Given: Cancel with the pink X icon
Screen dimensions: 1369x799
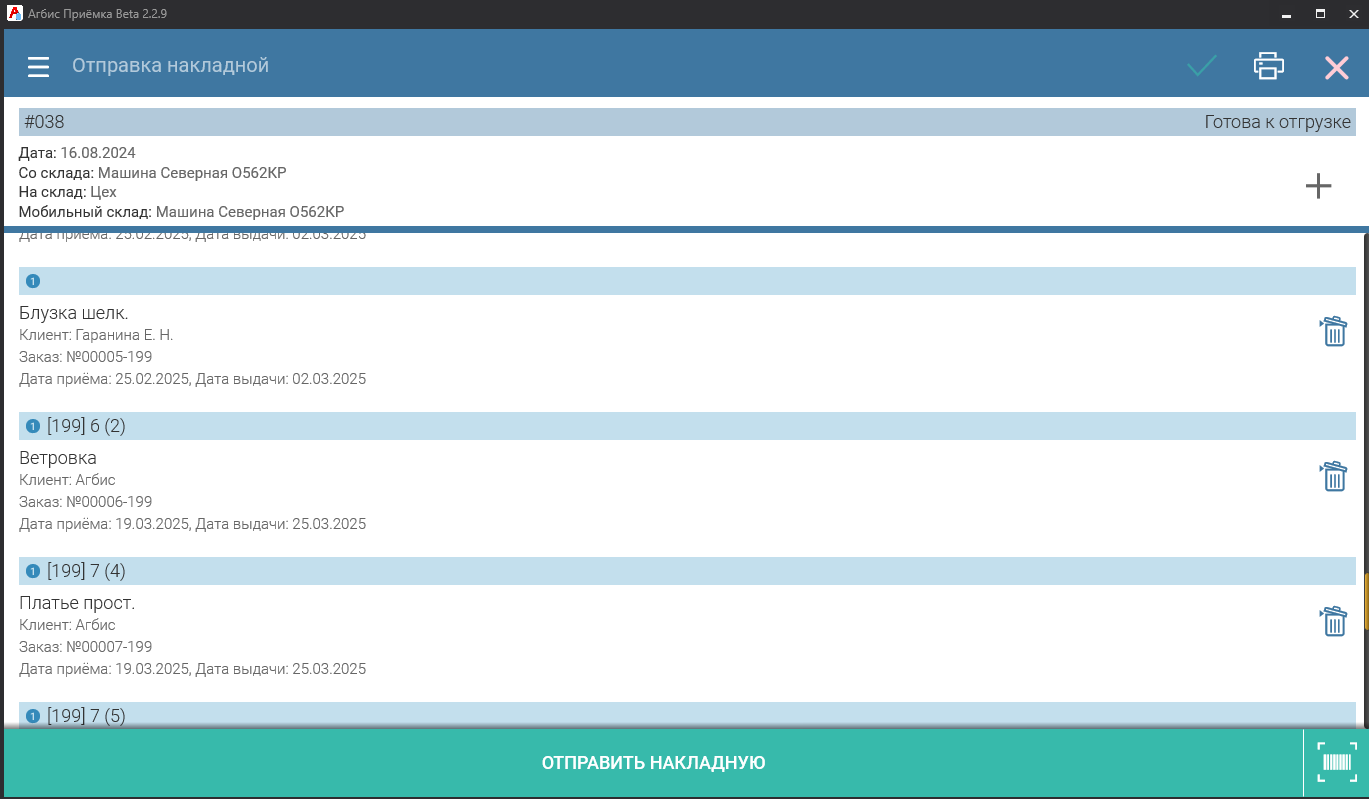Looking at the screenshot, I should click(x=1336, y=67).
